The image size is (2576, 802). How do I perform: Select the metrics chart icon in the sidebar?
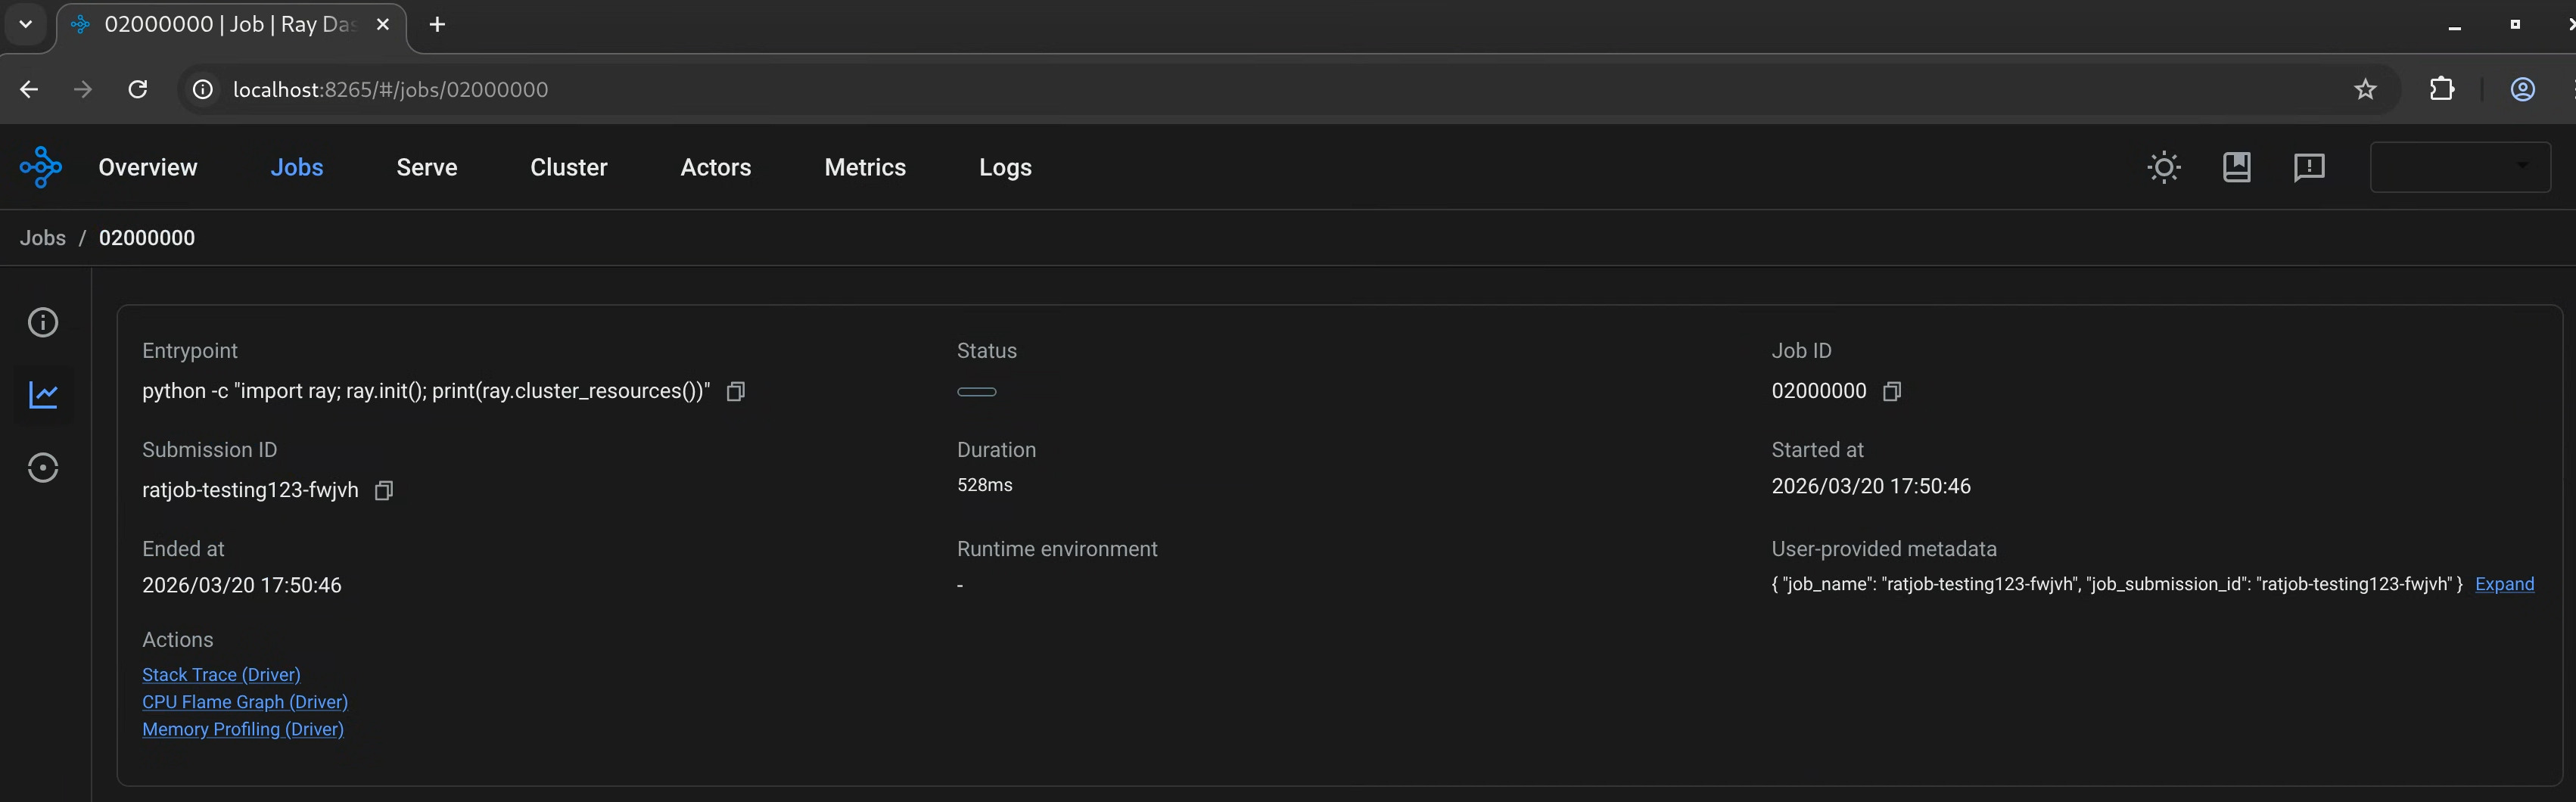pos(43,395)
